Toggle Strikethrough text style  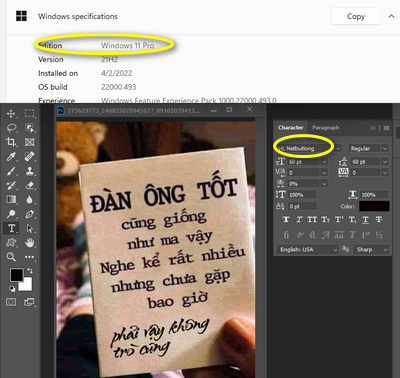pyautogui.click(x=379, y=219)
